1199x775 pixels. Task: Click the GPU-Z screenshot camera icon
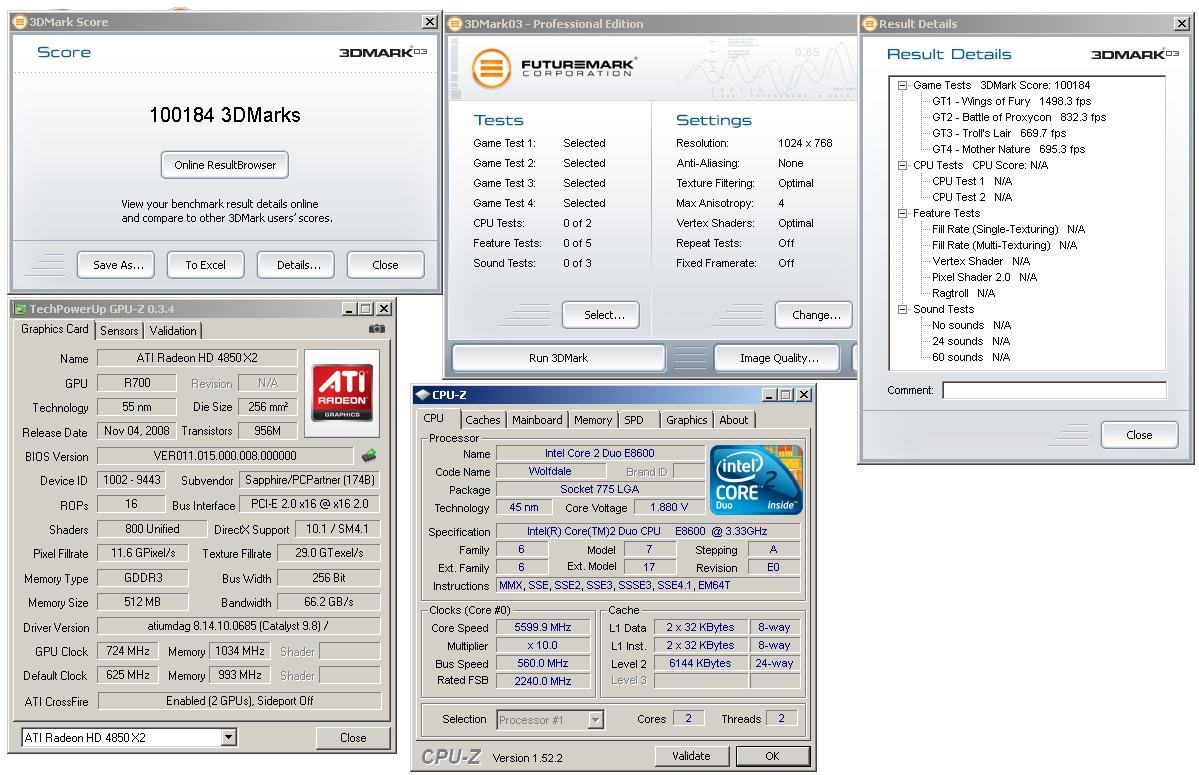377,329
